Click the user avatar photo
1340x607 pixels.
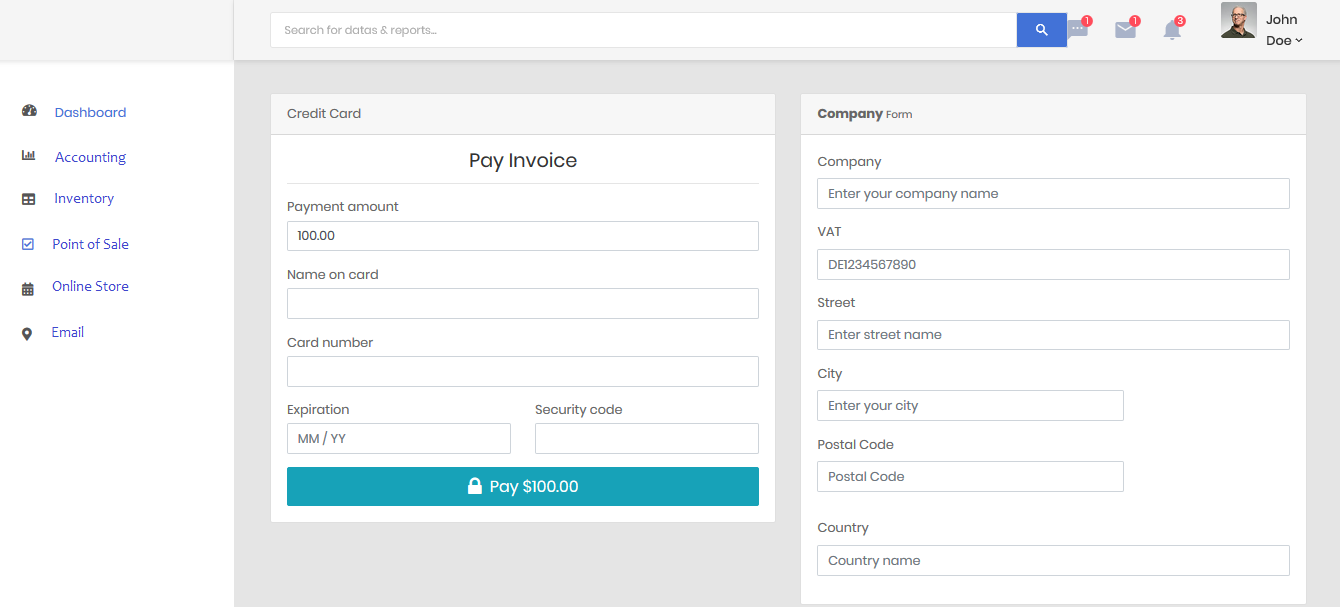coord(1238,20)
